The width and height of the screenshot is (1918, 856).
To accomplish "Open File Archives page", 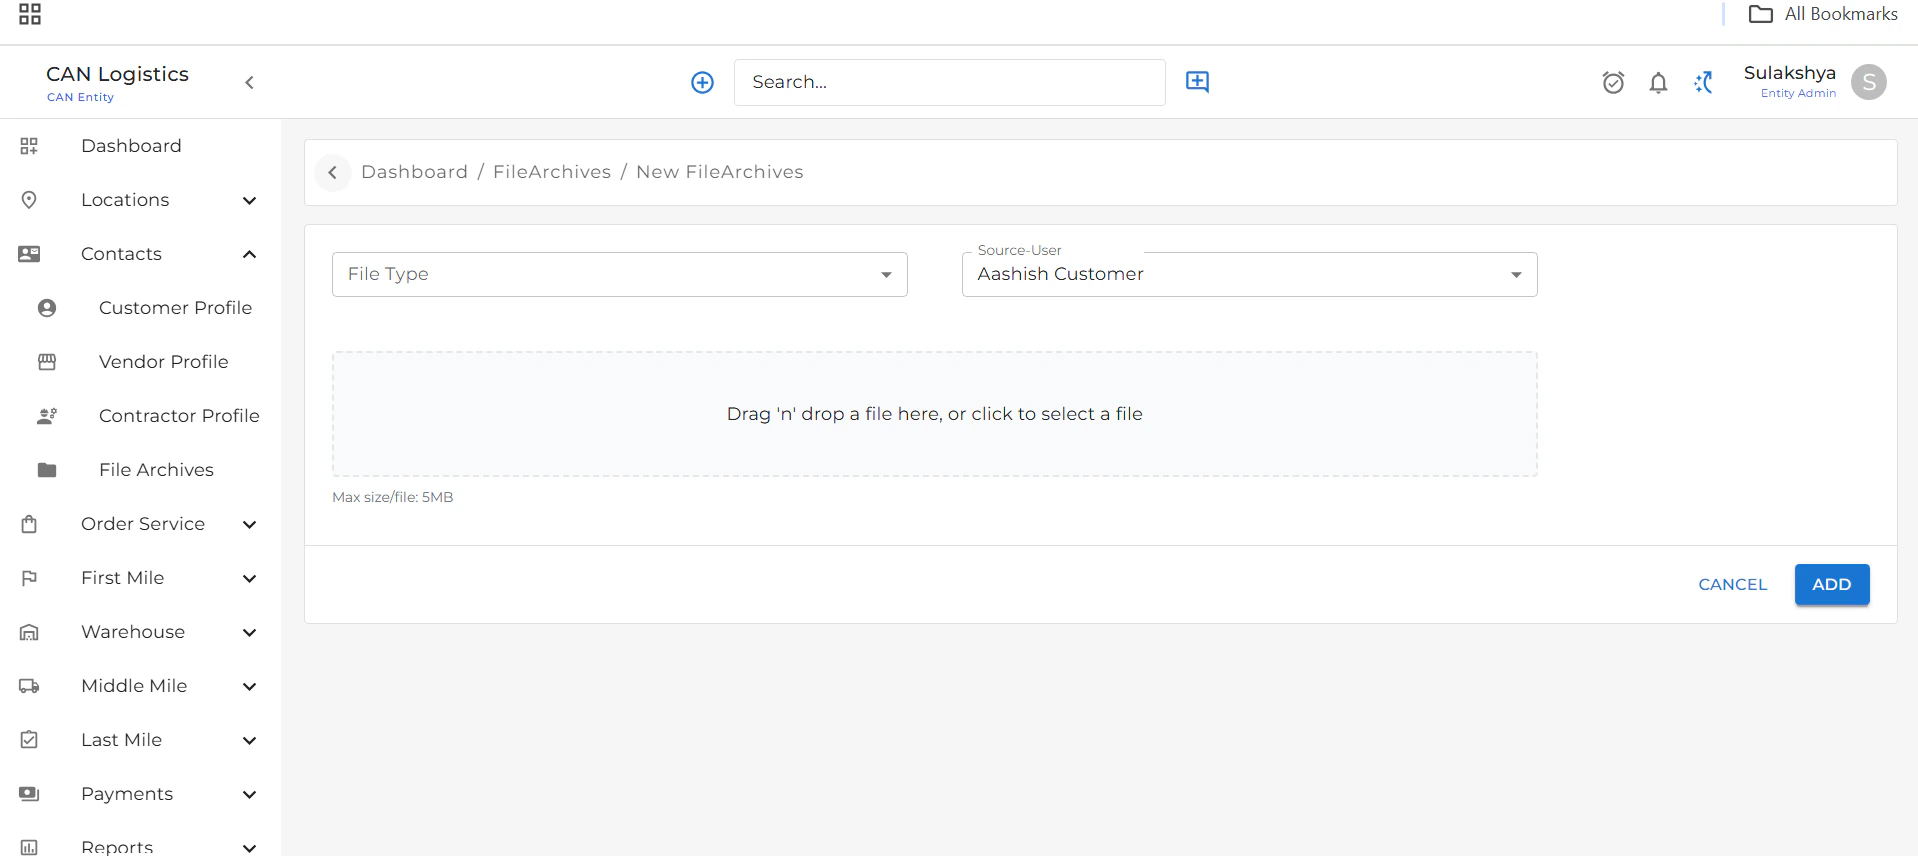I will pos(156,470).
